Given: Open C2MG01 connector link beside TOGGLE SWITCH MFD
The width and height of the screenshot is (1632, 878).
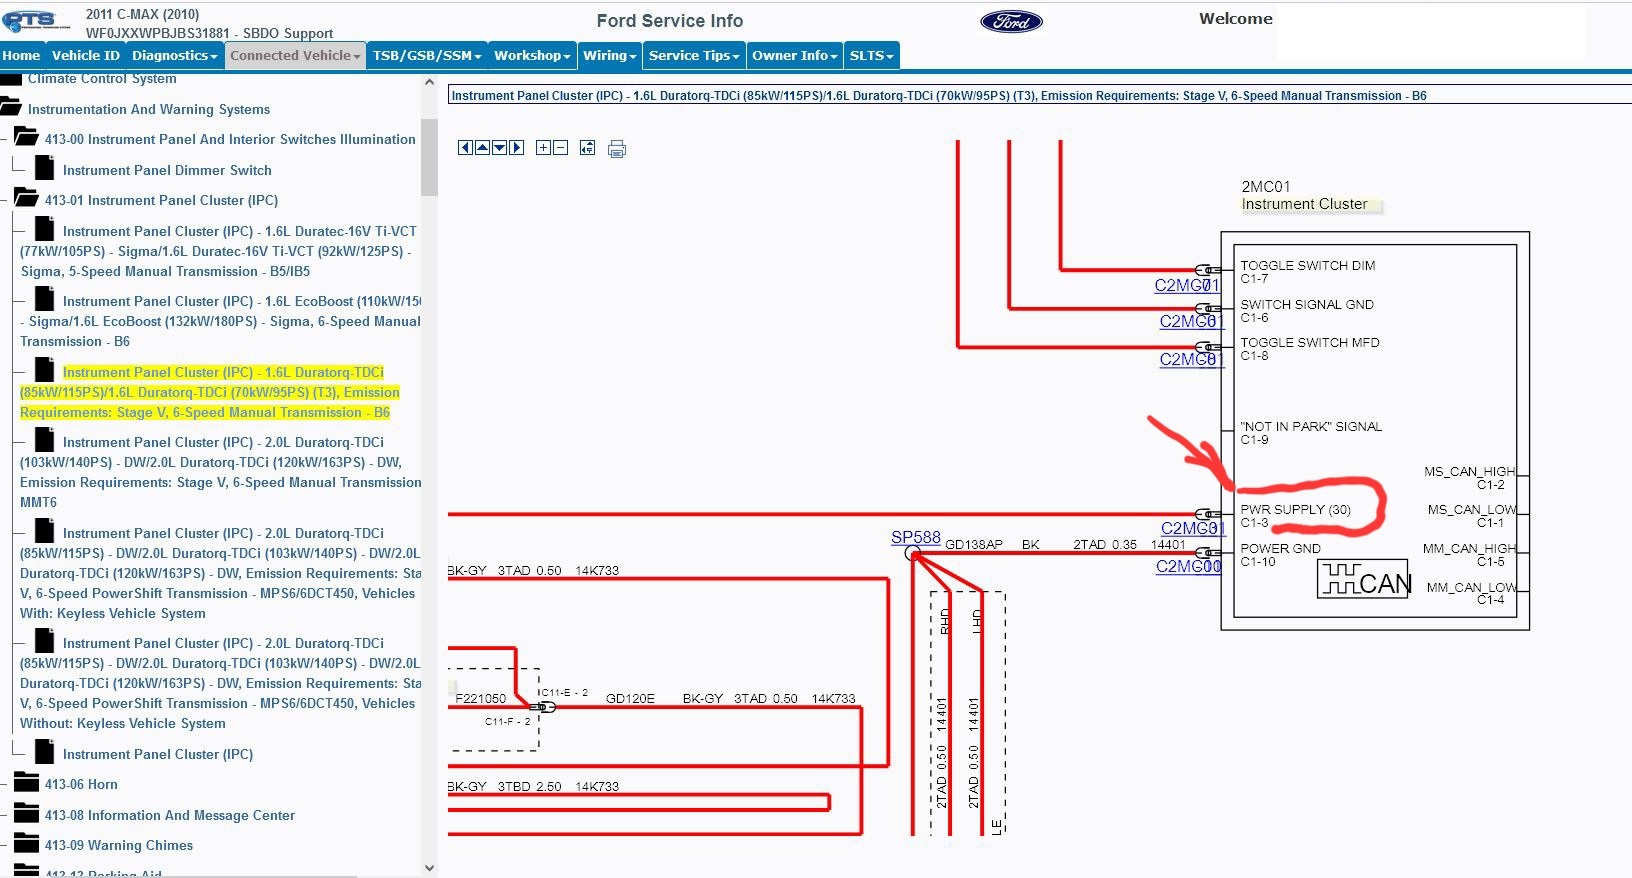Looking at the screenshot, I should click(x=1191, y=360).
